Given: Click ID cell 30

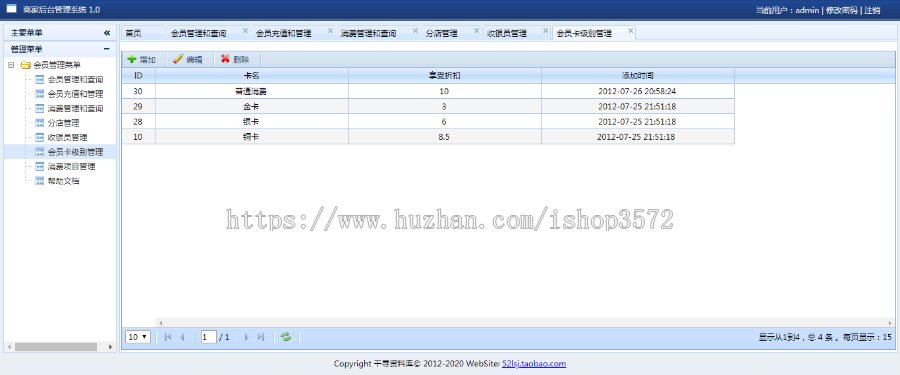Looking at the screenshot, I should pos(138,91).
